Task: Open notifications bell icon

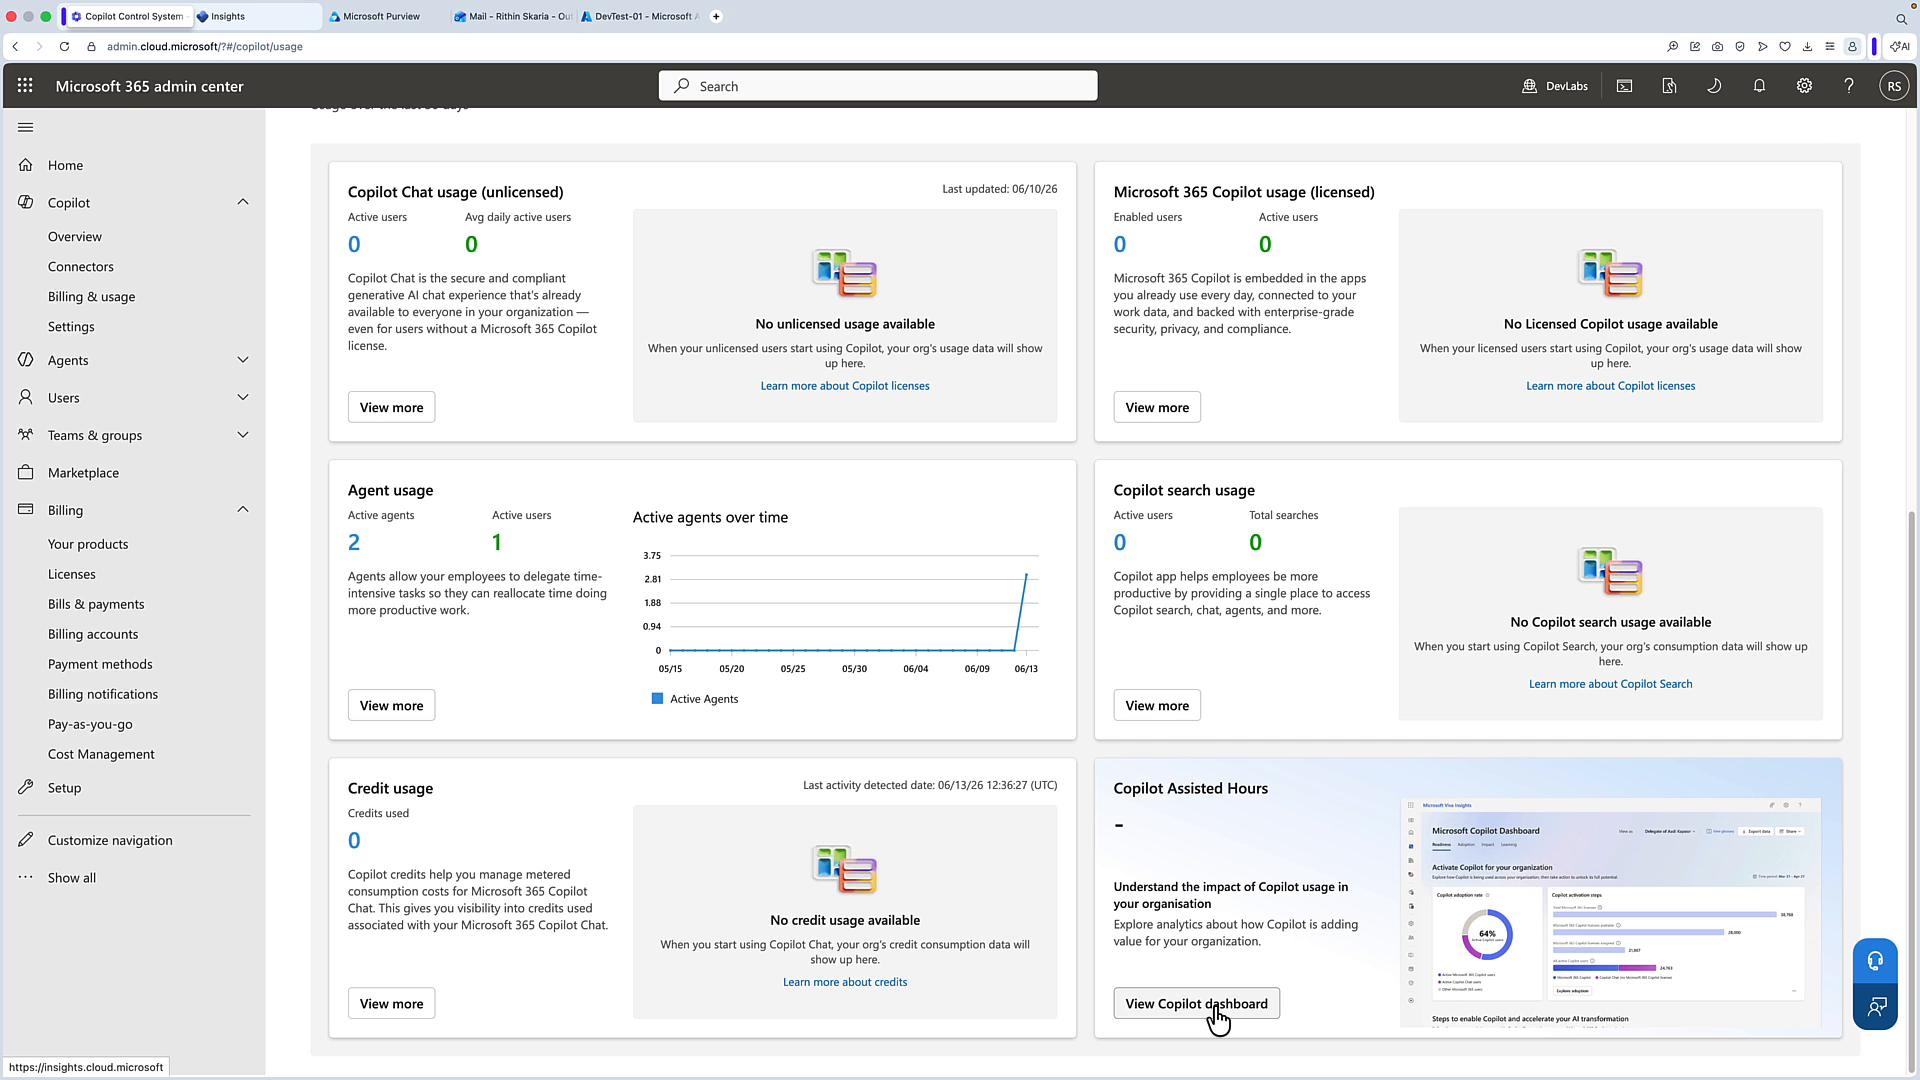Action: click(1759, 86)
